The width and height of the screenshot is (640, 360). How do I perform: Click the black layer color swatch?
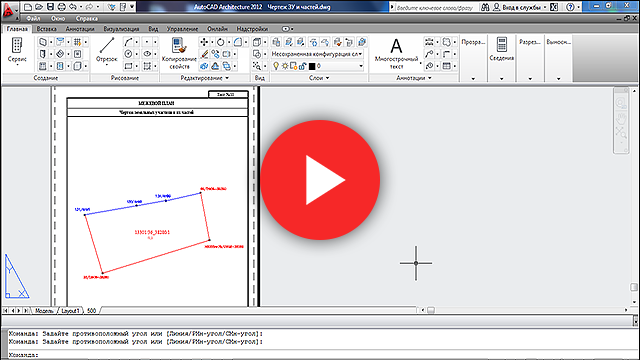pos(312,66)
